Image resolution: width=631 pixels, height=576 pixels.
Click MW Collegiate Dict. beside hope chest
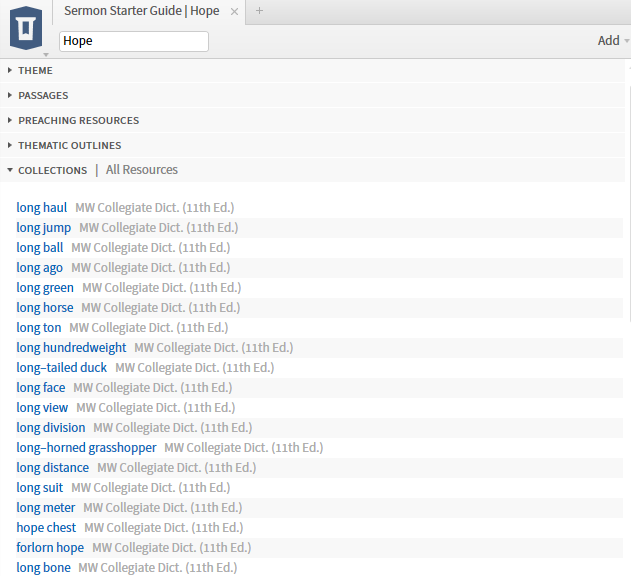click(x=163, y=528)
